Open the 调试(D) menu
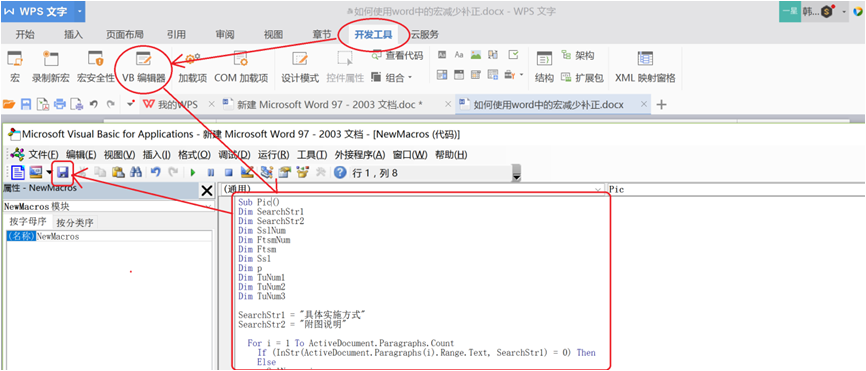This screenshot has width=866, height=371. [234, 155]
